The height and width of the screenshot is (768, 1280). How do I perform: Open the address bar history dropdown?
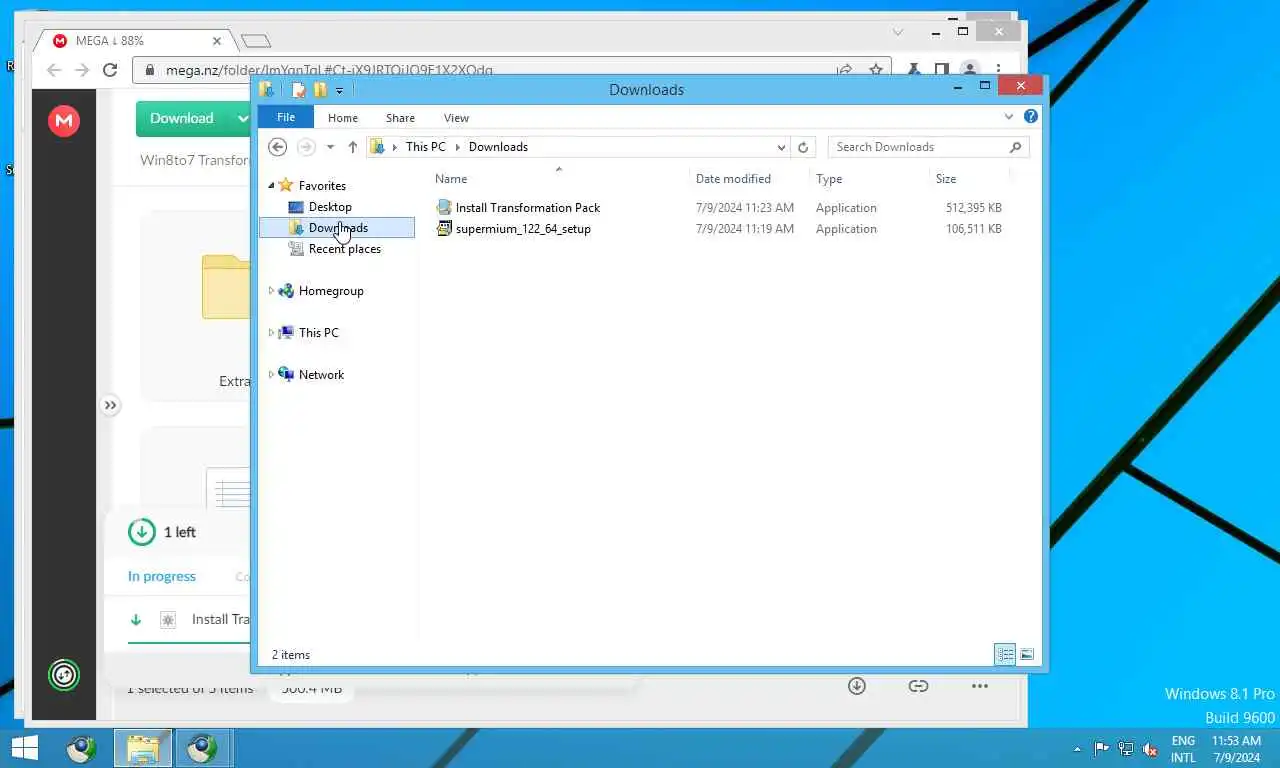point(781,147)
